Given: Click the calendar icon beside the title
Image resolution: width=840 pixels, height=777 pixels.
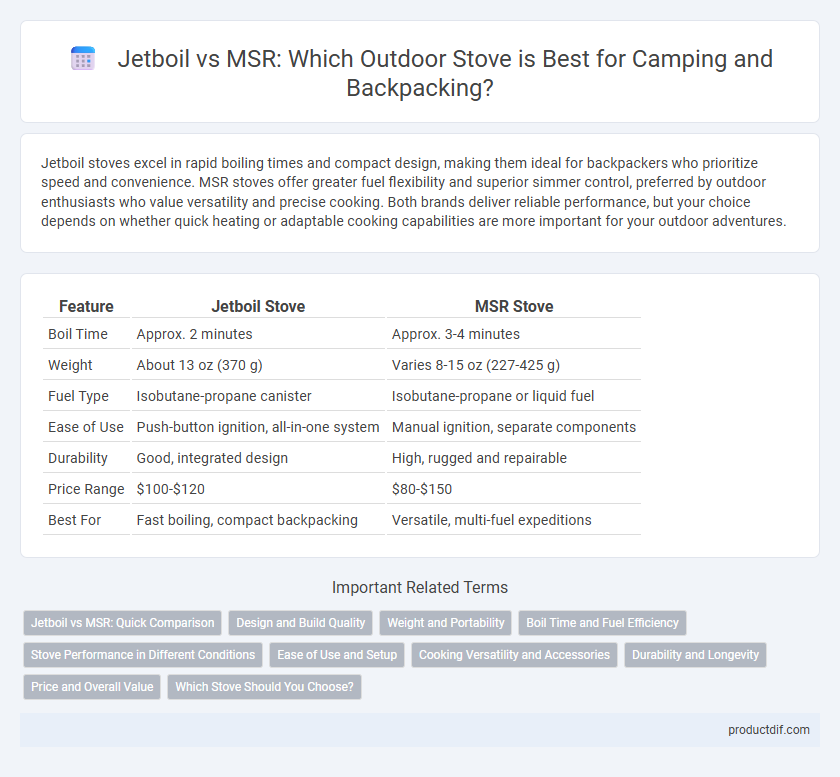Looking at the screenshot, I should [x=83, y=58].
